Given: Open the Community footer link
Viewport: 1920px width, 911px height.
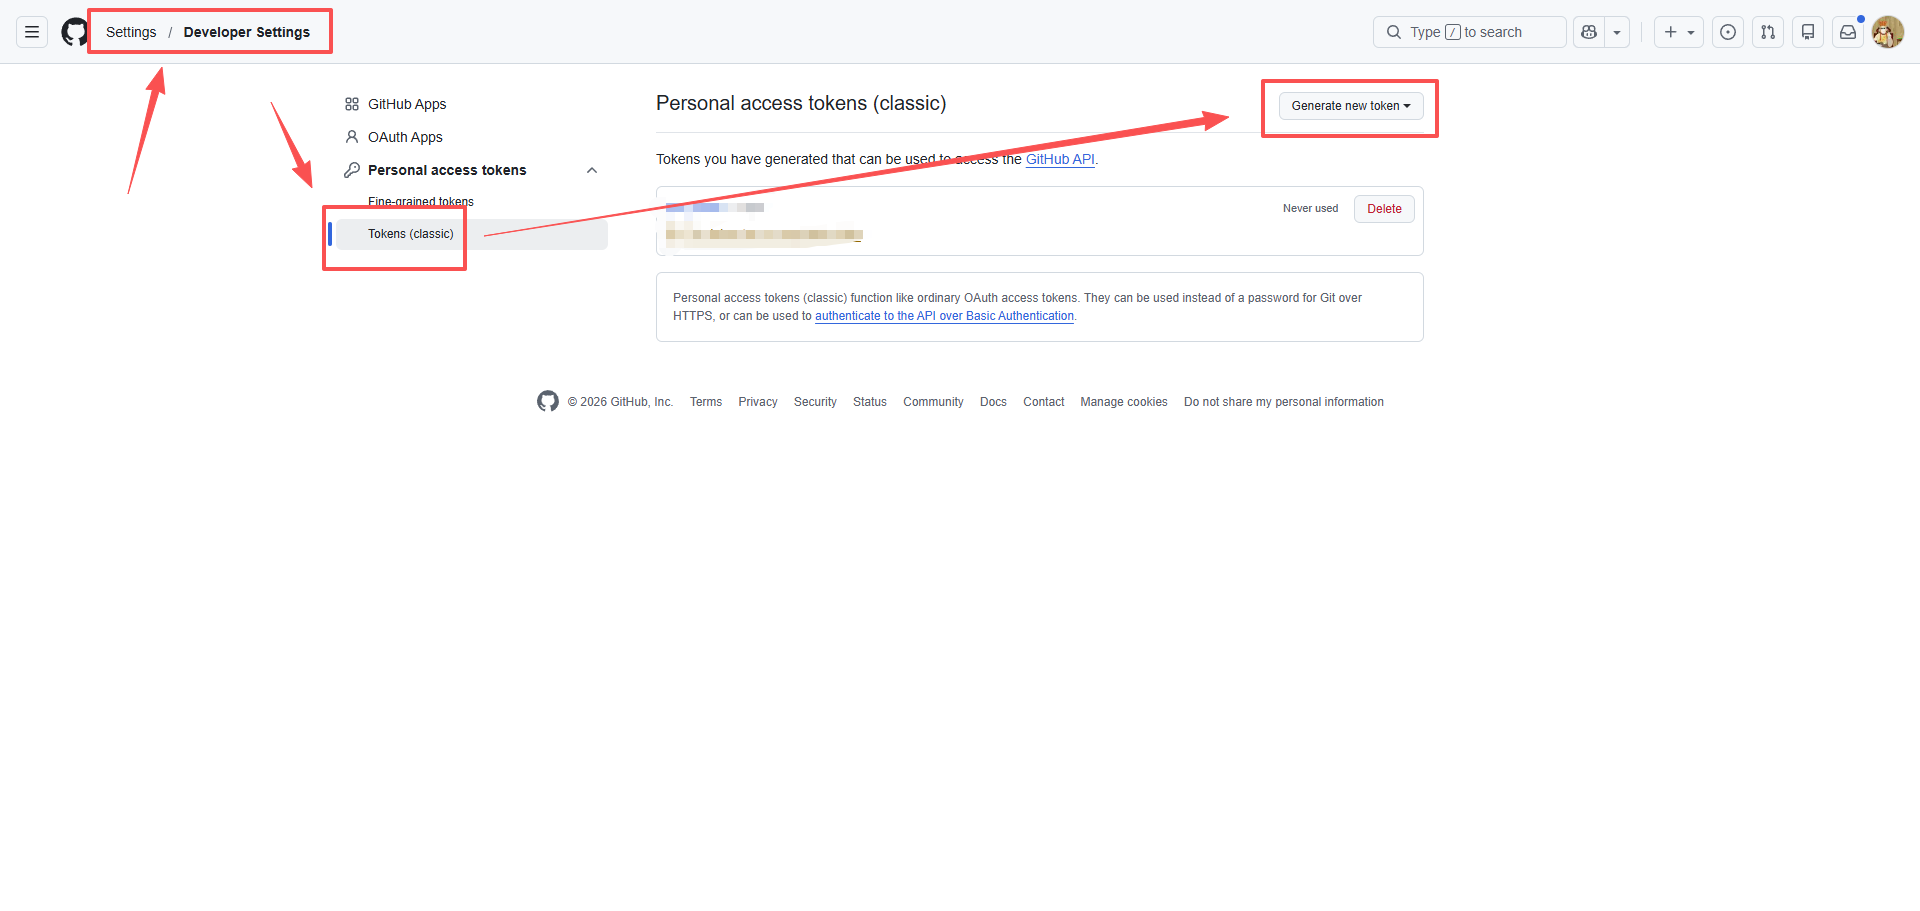Looking at the screenshot, I should click(x=933, y=402).
